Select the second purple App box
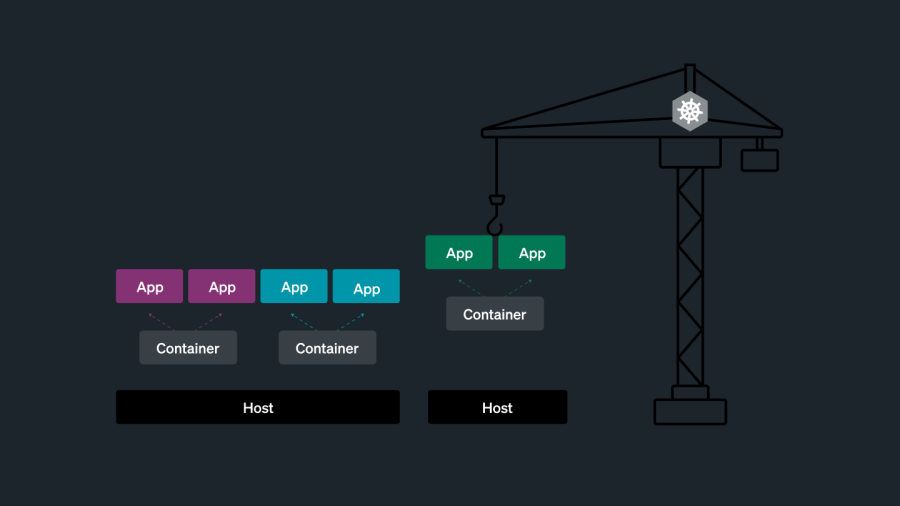 [x=222, y=287]
